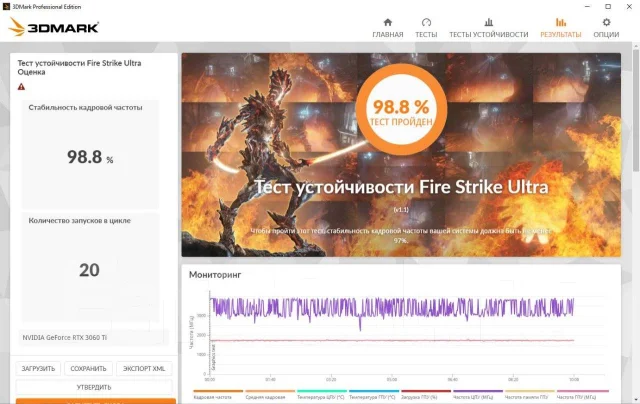The height and width of the screenshot is (404, 640).
Task: Click the Стабильность кадровой частоты 98.8 % card
Action: pyautogui.click(x=90, y=154)
